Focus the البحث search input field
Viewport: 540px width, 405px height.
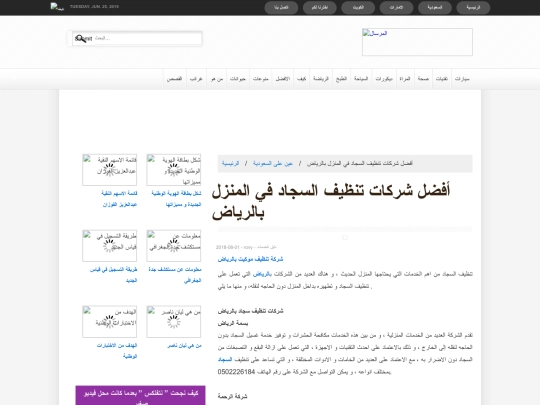pyautogui.click(x=147, y=38)
